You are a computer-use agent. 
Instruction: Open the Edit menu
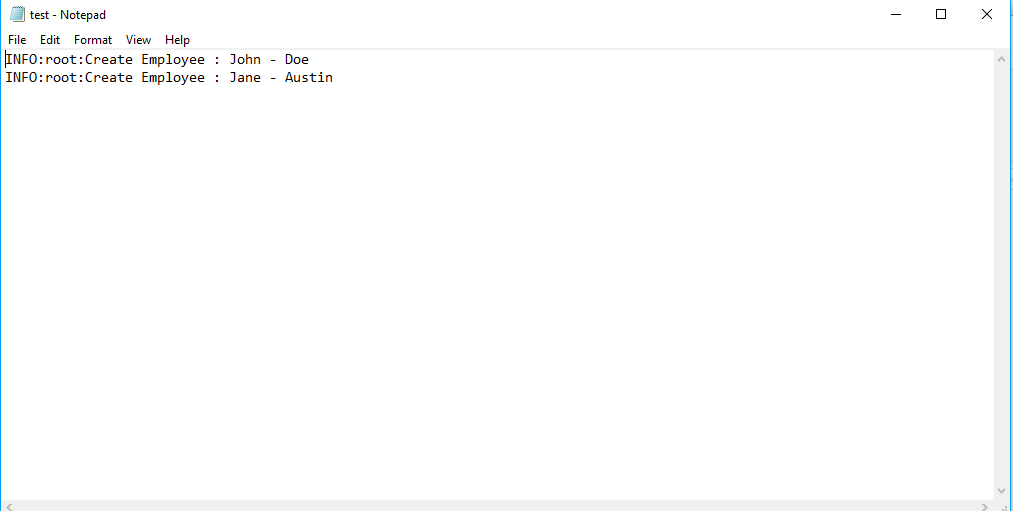click(50, 40)
